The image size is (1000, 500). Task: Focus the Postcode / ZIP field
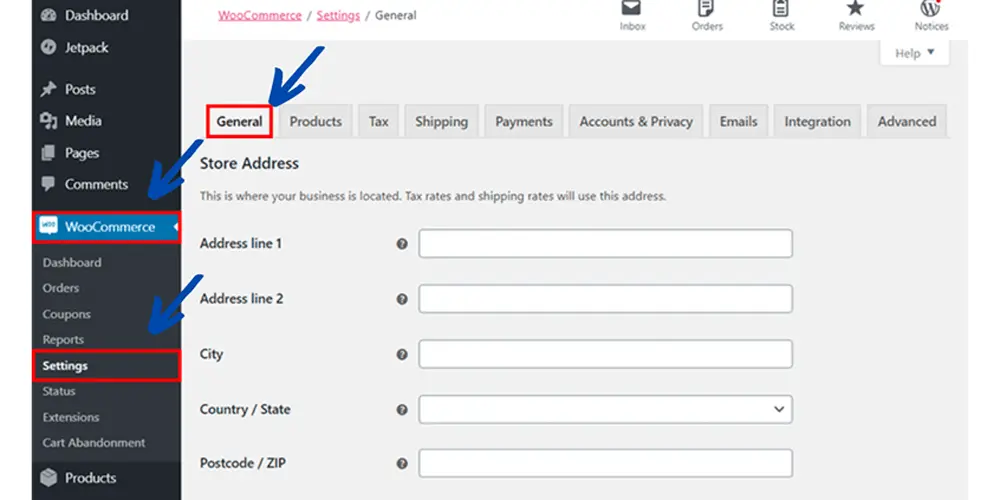605,464
